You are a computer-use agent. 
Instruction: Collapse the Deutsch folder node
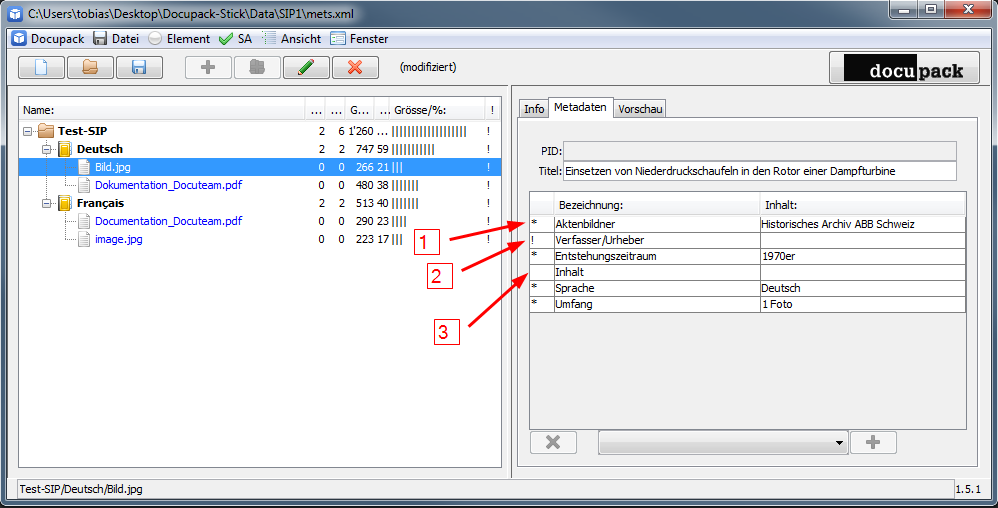46,149
